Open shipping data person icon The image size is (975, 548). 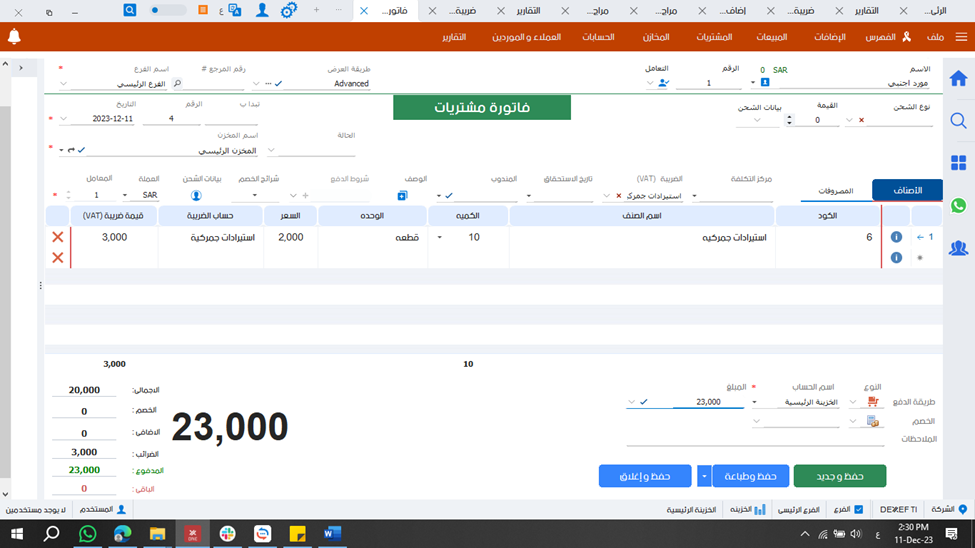click(x=196, y=195)
